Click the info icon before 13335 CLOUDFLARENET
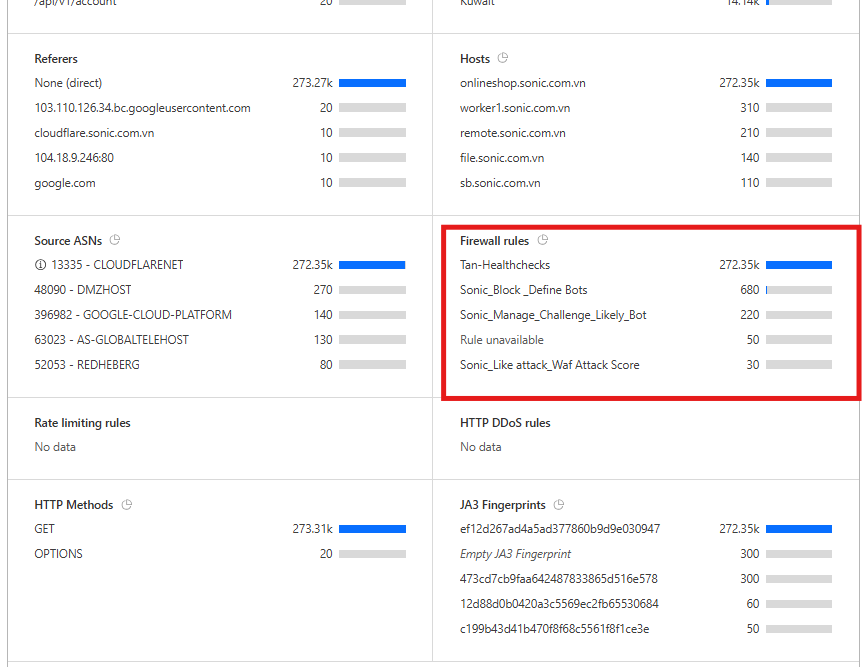866x667 pixels. click(40, 265)
